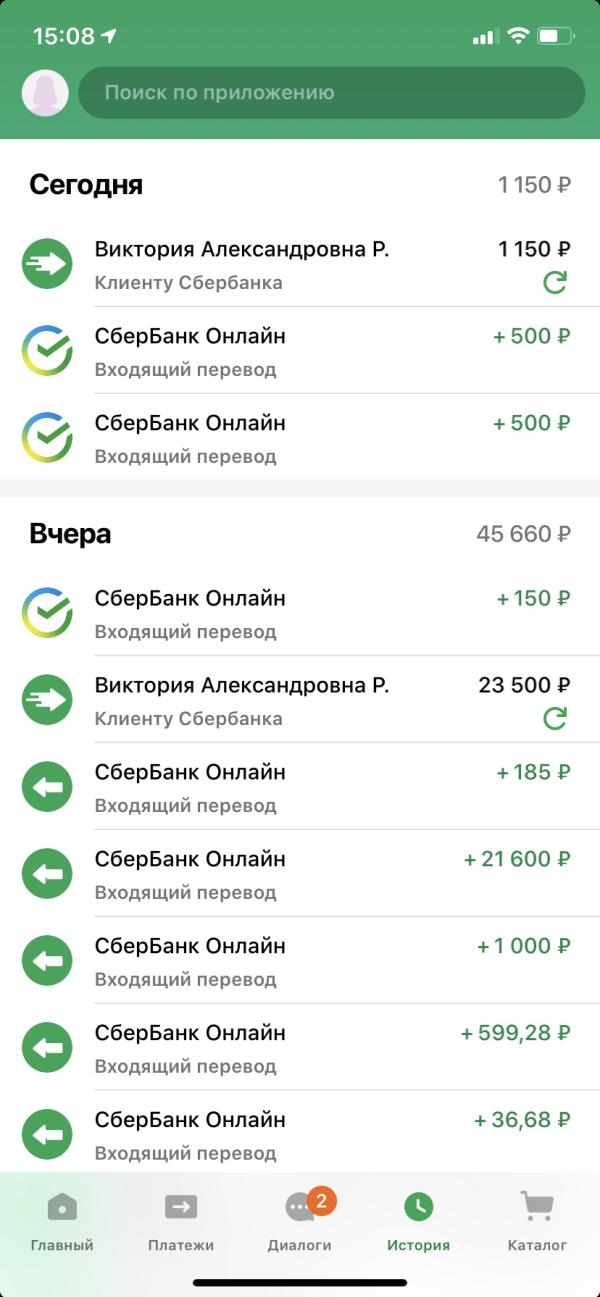Tap outgoing arrow icon for 23 500 ₽ transfer

pos(47,700)
